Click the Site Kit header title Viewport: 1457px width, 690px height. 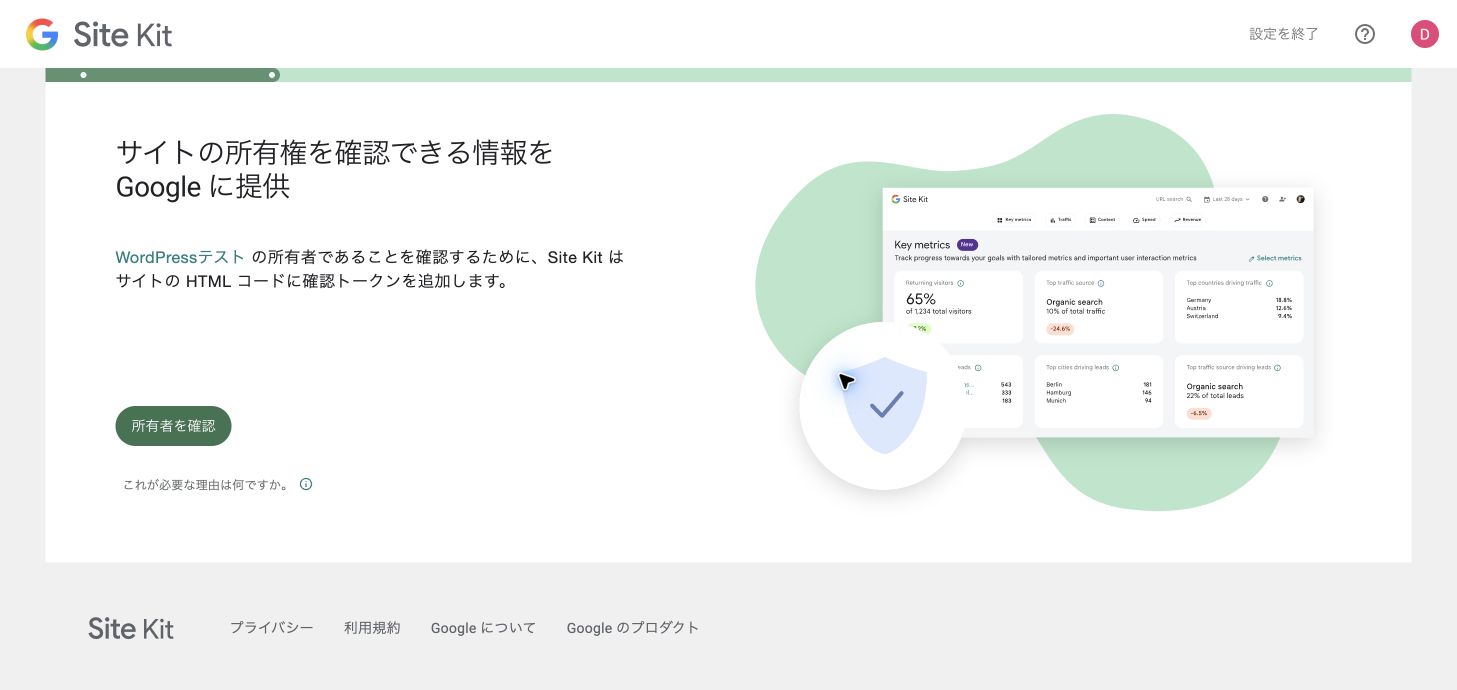(123, 35)
